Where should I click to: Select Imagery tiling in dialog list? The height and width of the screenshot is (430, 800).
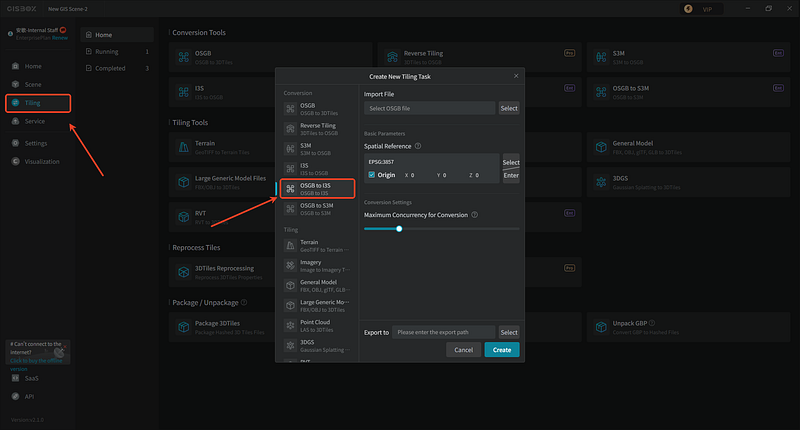pos(317,266)
